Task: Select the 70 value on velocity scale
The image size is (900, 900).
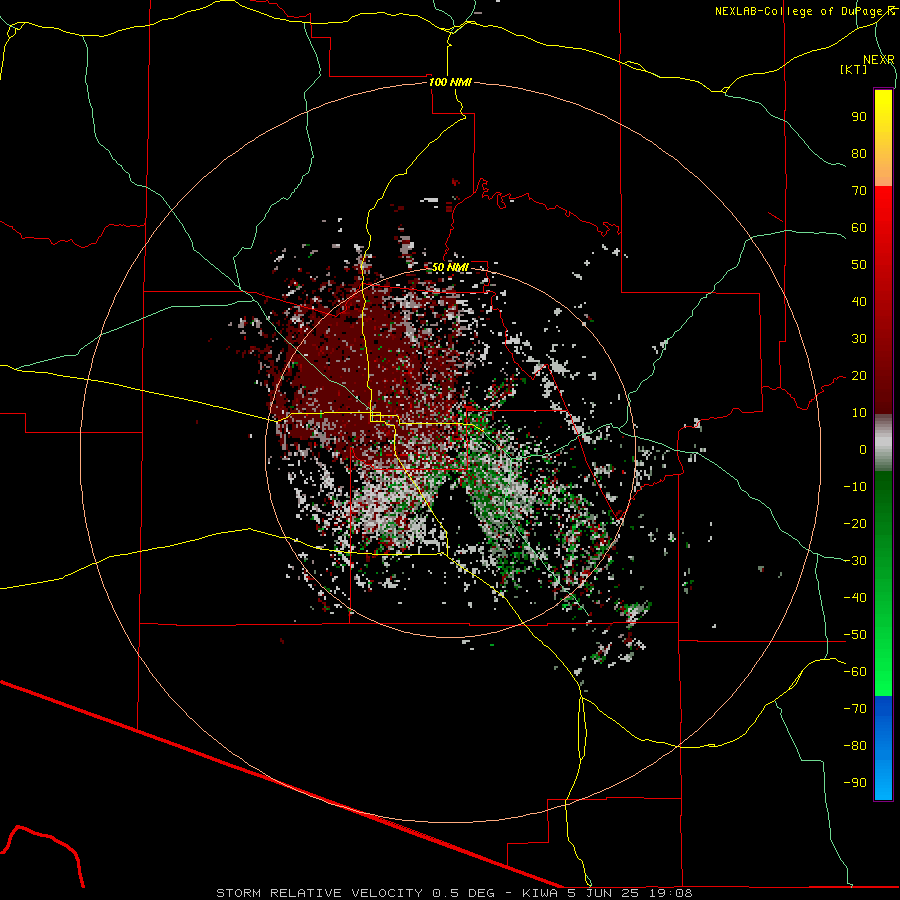Action: click(859, 191)
